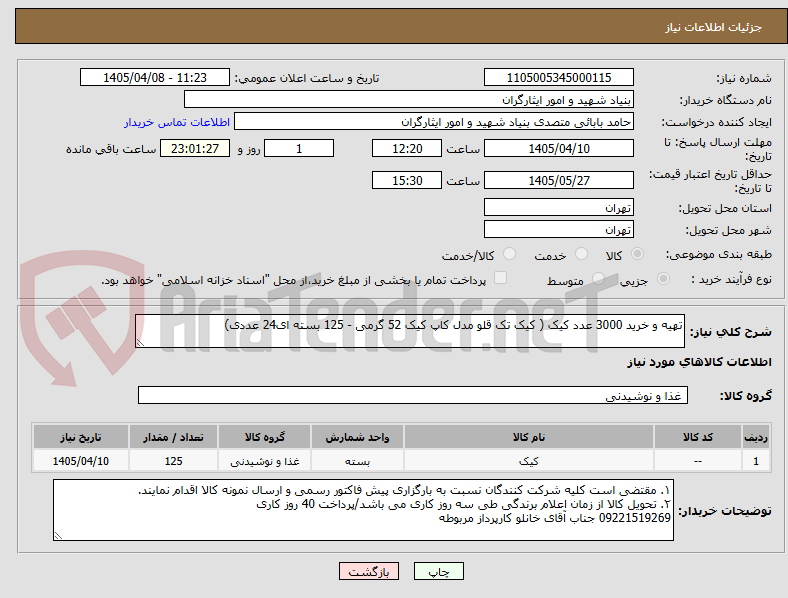Click the شماره نیاز field 1105005345000115

[x=559, y=77]
